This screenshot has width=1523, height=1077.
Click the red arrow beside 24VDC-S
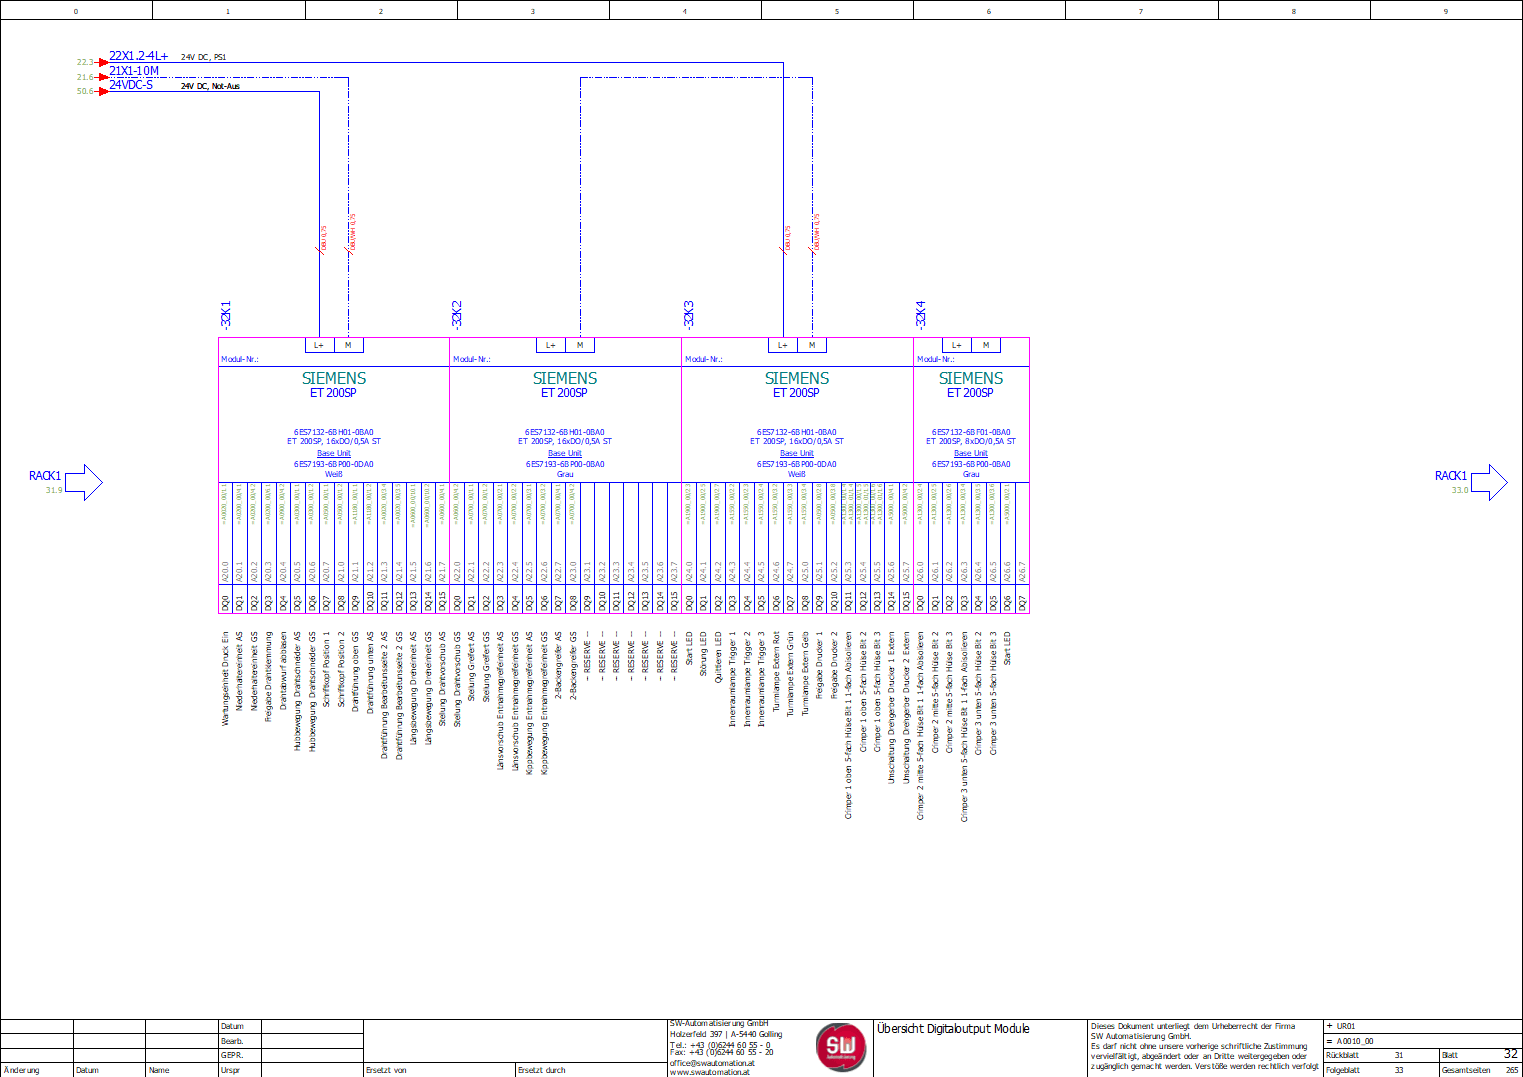pos(102,91)
